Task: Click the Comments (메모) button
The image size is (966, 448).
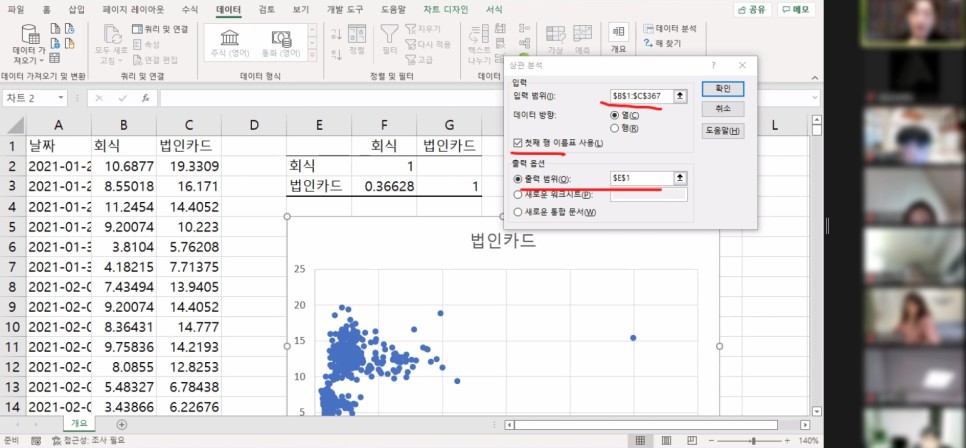Action: point(796,9)
